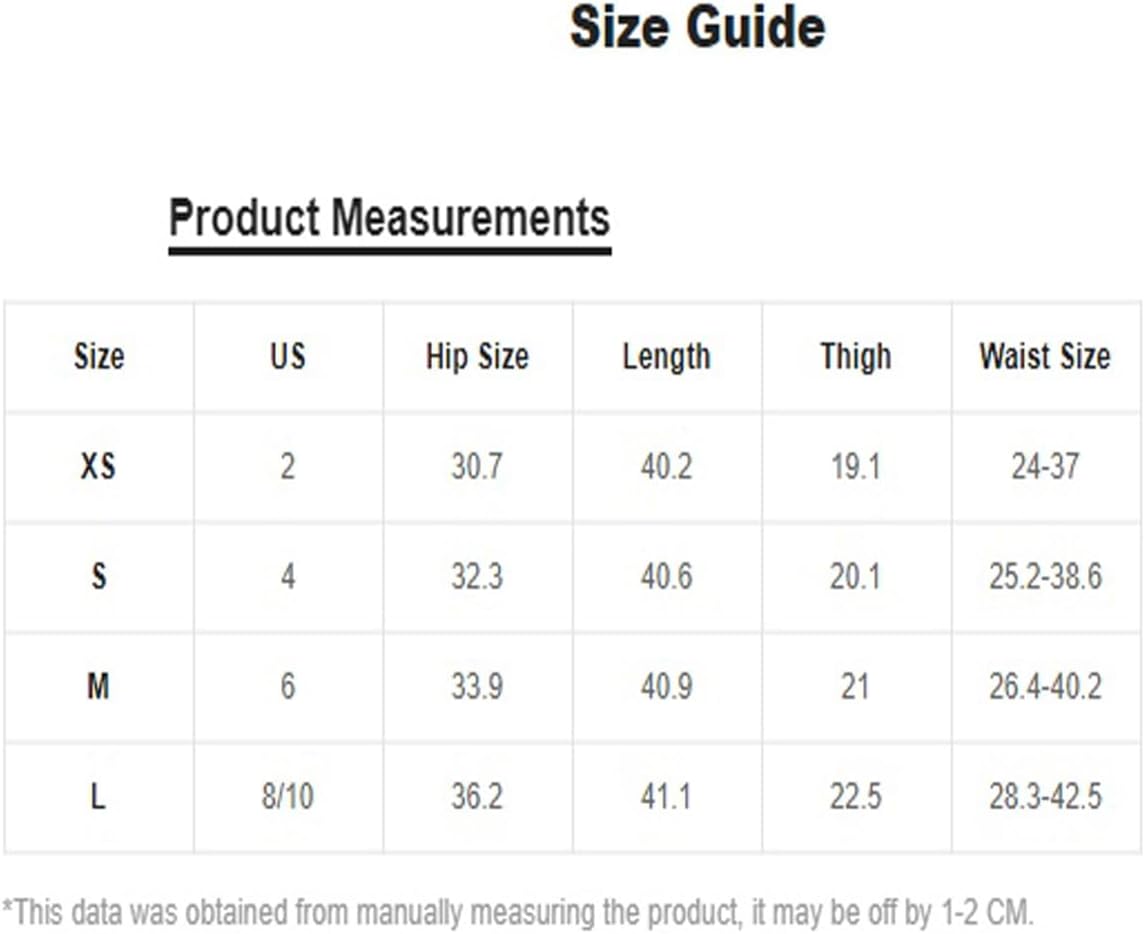The width and height of the screenshot is (1145, 934).
Task: Click the Length column header
Action: tap(666, 357)
